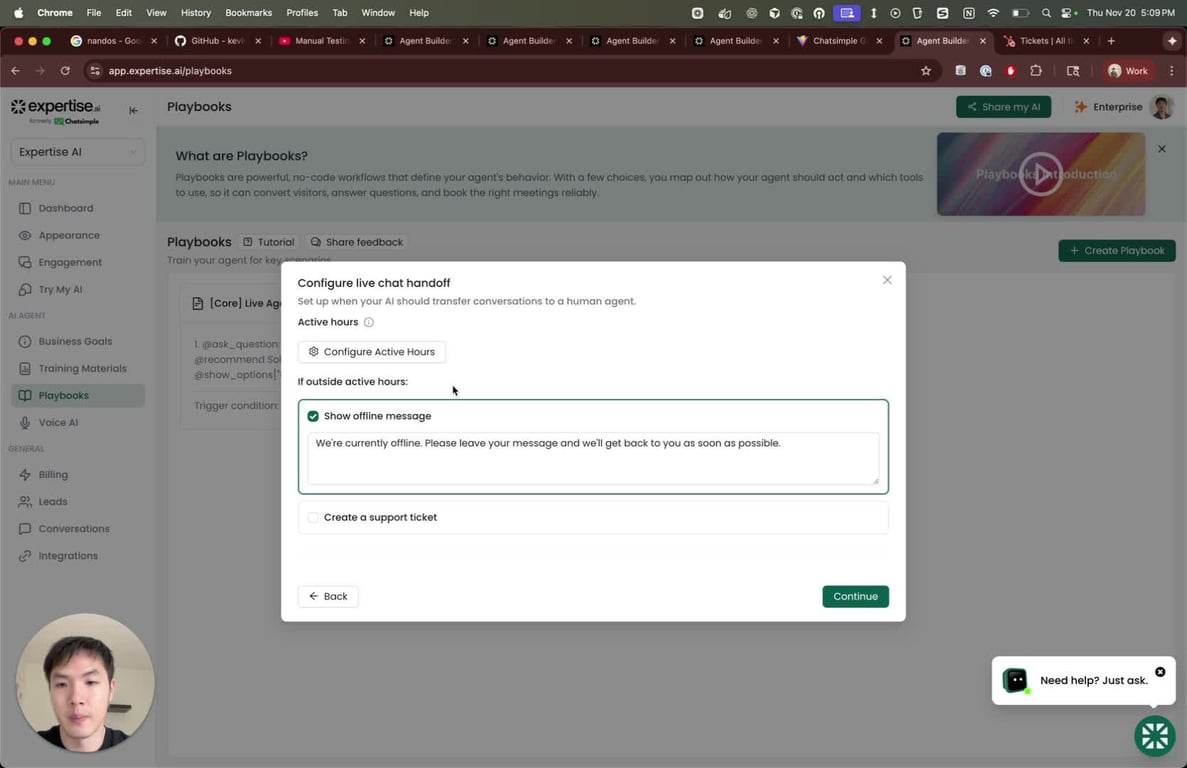Click the Chrome three-dot menu
This screenshot has width=1187, height=768.
pyautogui.click(x=1171, y=70)
